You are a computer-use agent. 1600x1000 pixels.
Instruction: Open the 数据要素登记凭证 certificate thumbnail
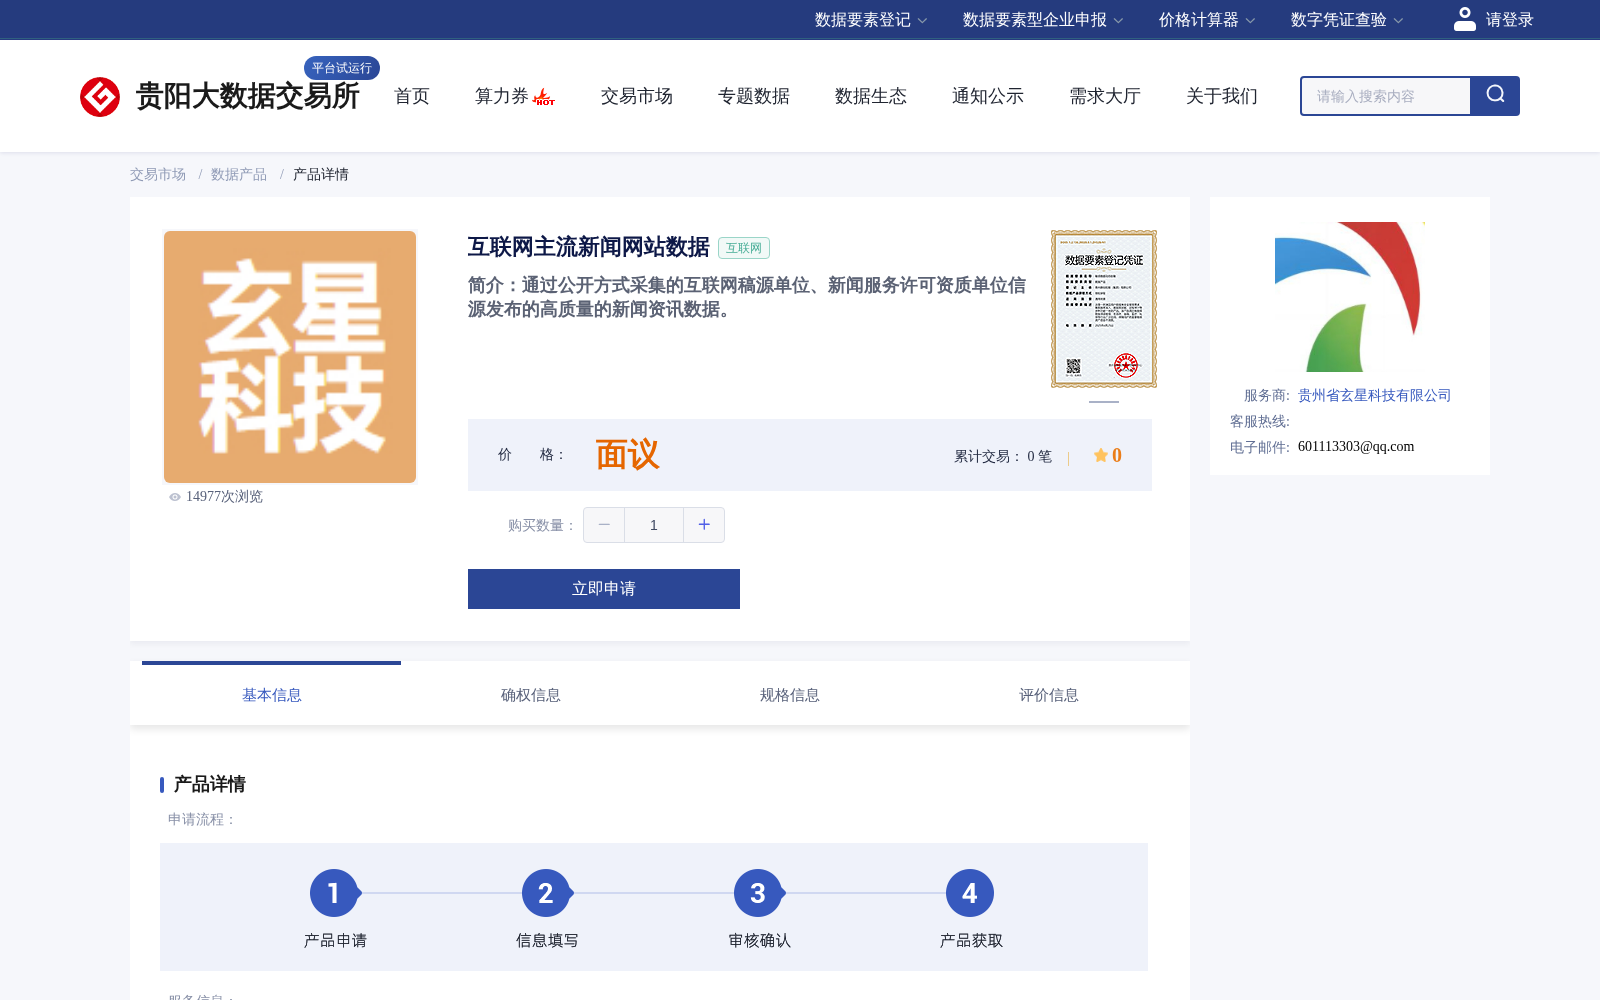(x=1104, y=309)
